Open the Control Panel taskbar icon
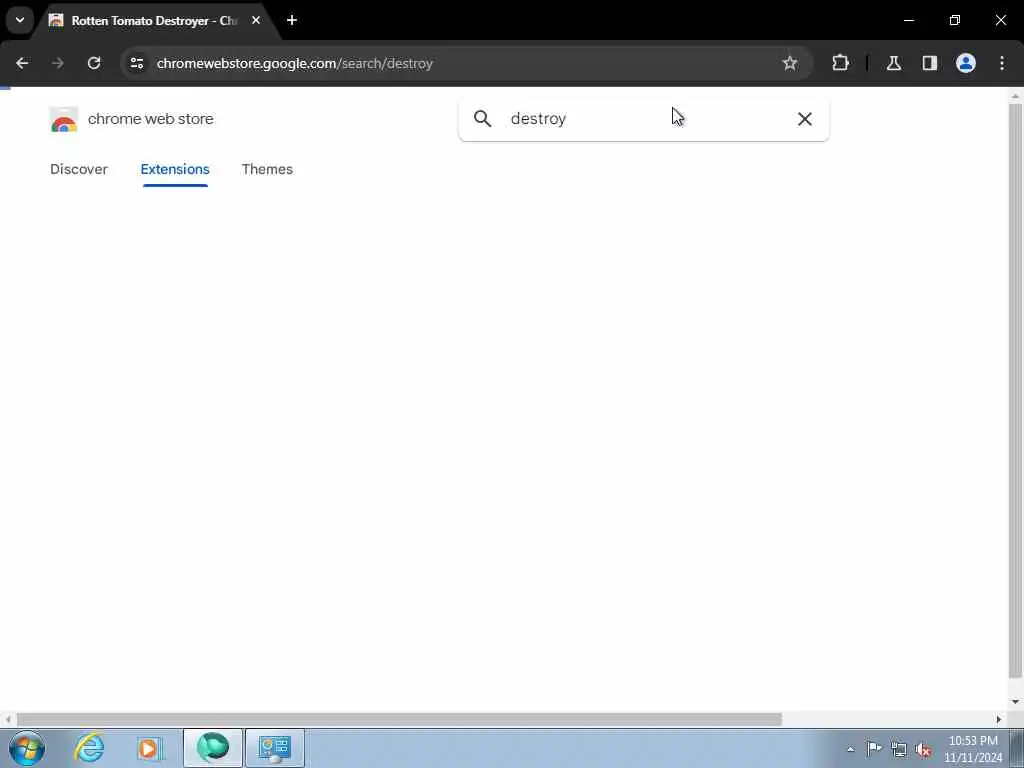This screenshot has width=1024, height=768. click(274, 748)
